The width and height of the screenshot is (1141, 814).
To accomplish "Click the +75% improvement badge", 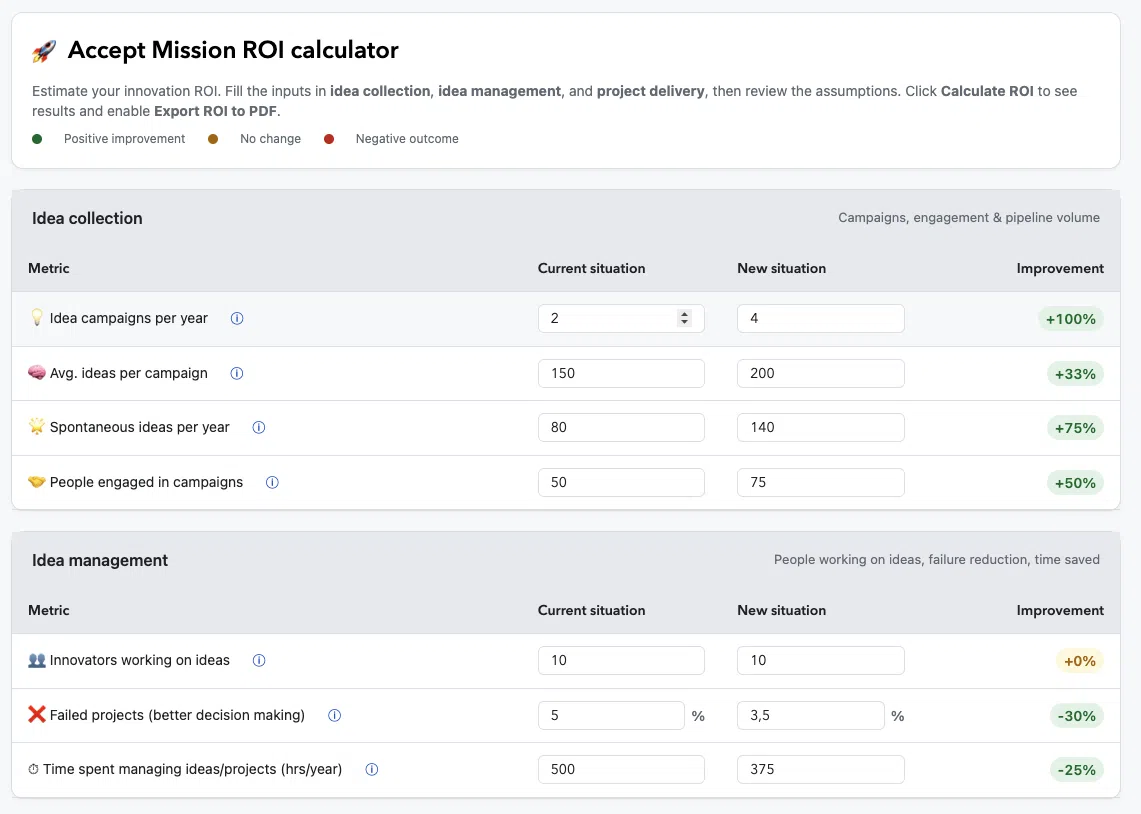I will (1075, 428).
